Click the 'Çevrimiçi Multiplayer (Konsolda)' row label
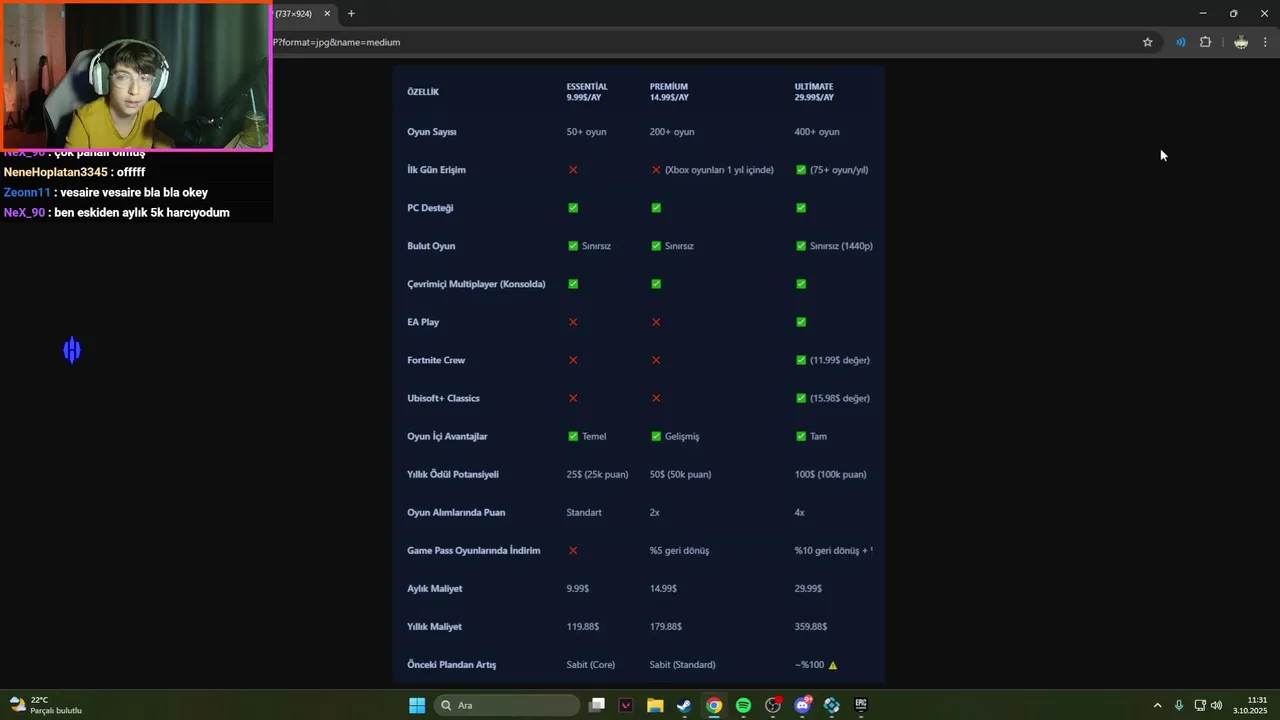1280x720 pixels. [476, 284]
